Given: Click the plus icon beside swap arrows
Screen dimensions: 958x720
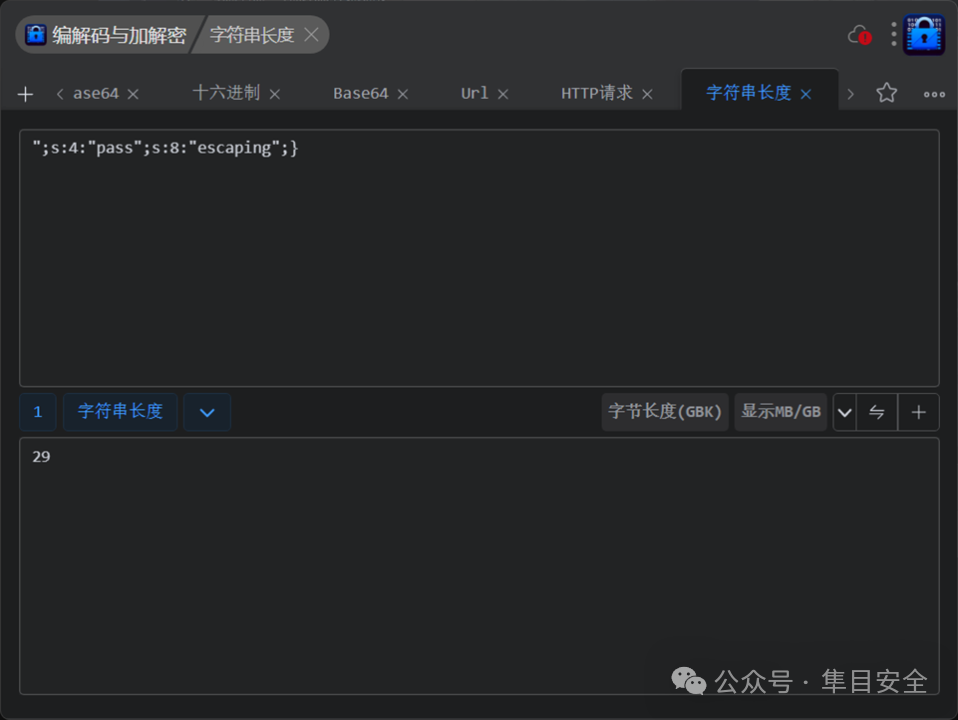Looking at the screenshot, I should click(918, 413).
